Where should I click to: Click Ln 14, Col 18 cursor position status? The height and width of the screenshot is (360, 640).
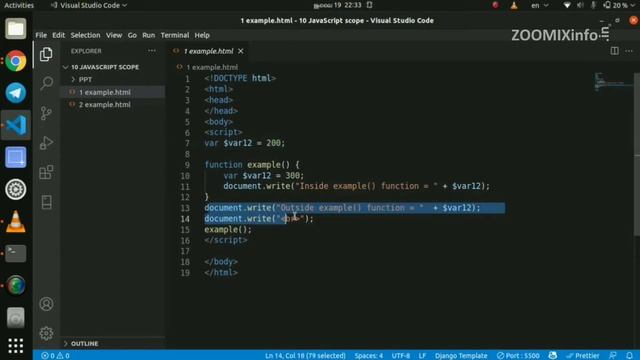305,356
